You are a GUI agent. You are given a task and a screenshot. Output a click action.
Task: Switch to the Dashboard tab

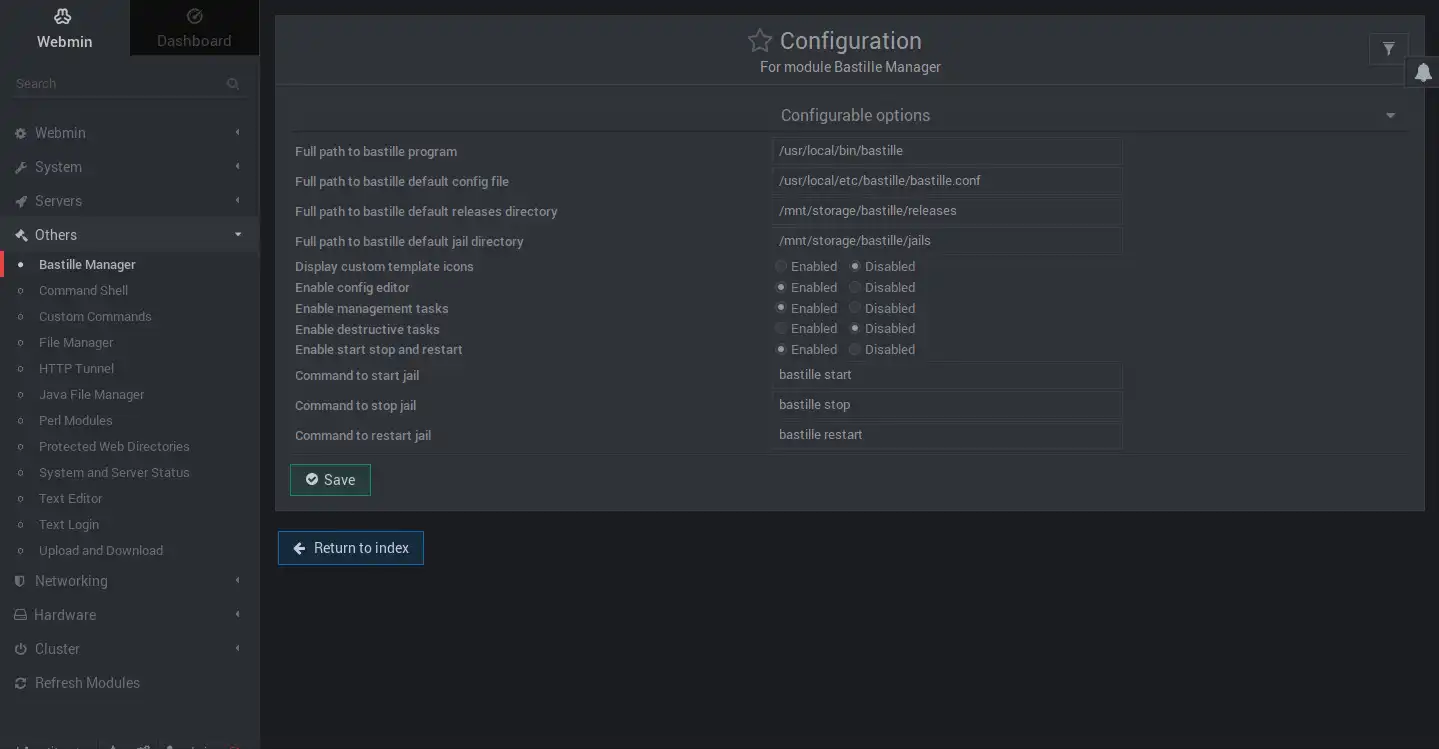tap(194, 28)
